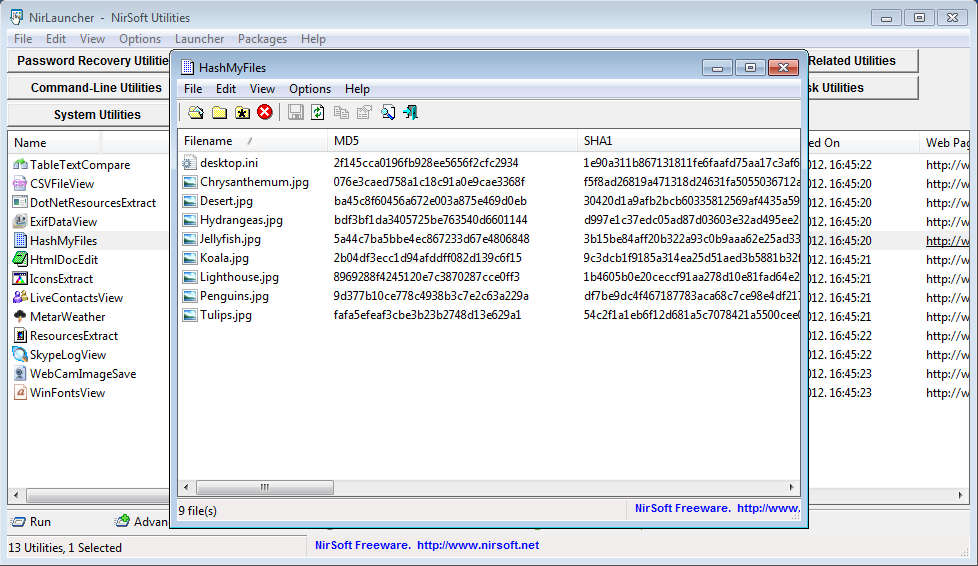Select HashMyFiles entry in NirLauncher list
The image size is (978, 566).
pyautogui.click(x=63, y=241)
